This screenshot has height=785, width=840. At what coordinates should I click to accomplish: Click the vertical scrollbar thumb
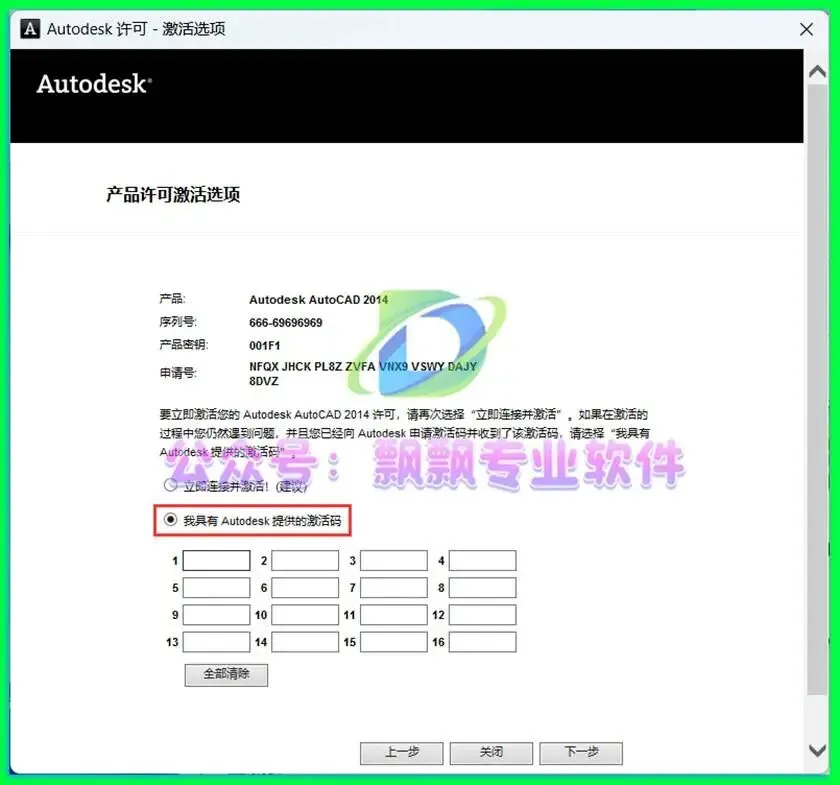click(x=817, y=388)
